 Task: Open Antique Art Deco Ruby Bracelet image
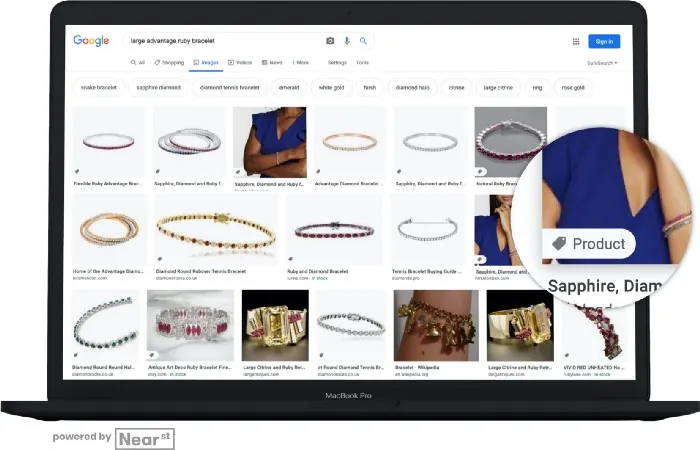(190, 325)
